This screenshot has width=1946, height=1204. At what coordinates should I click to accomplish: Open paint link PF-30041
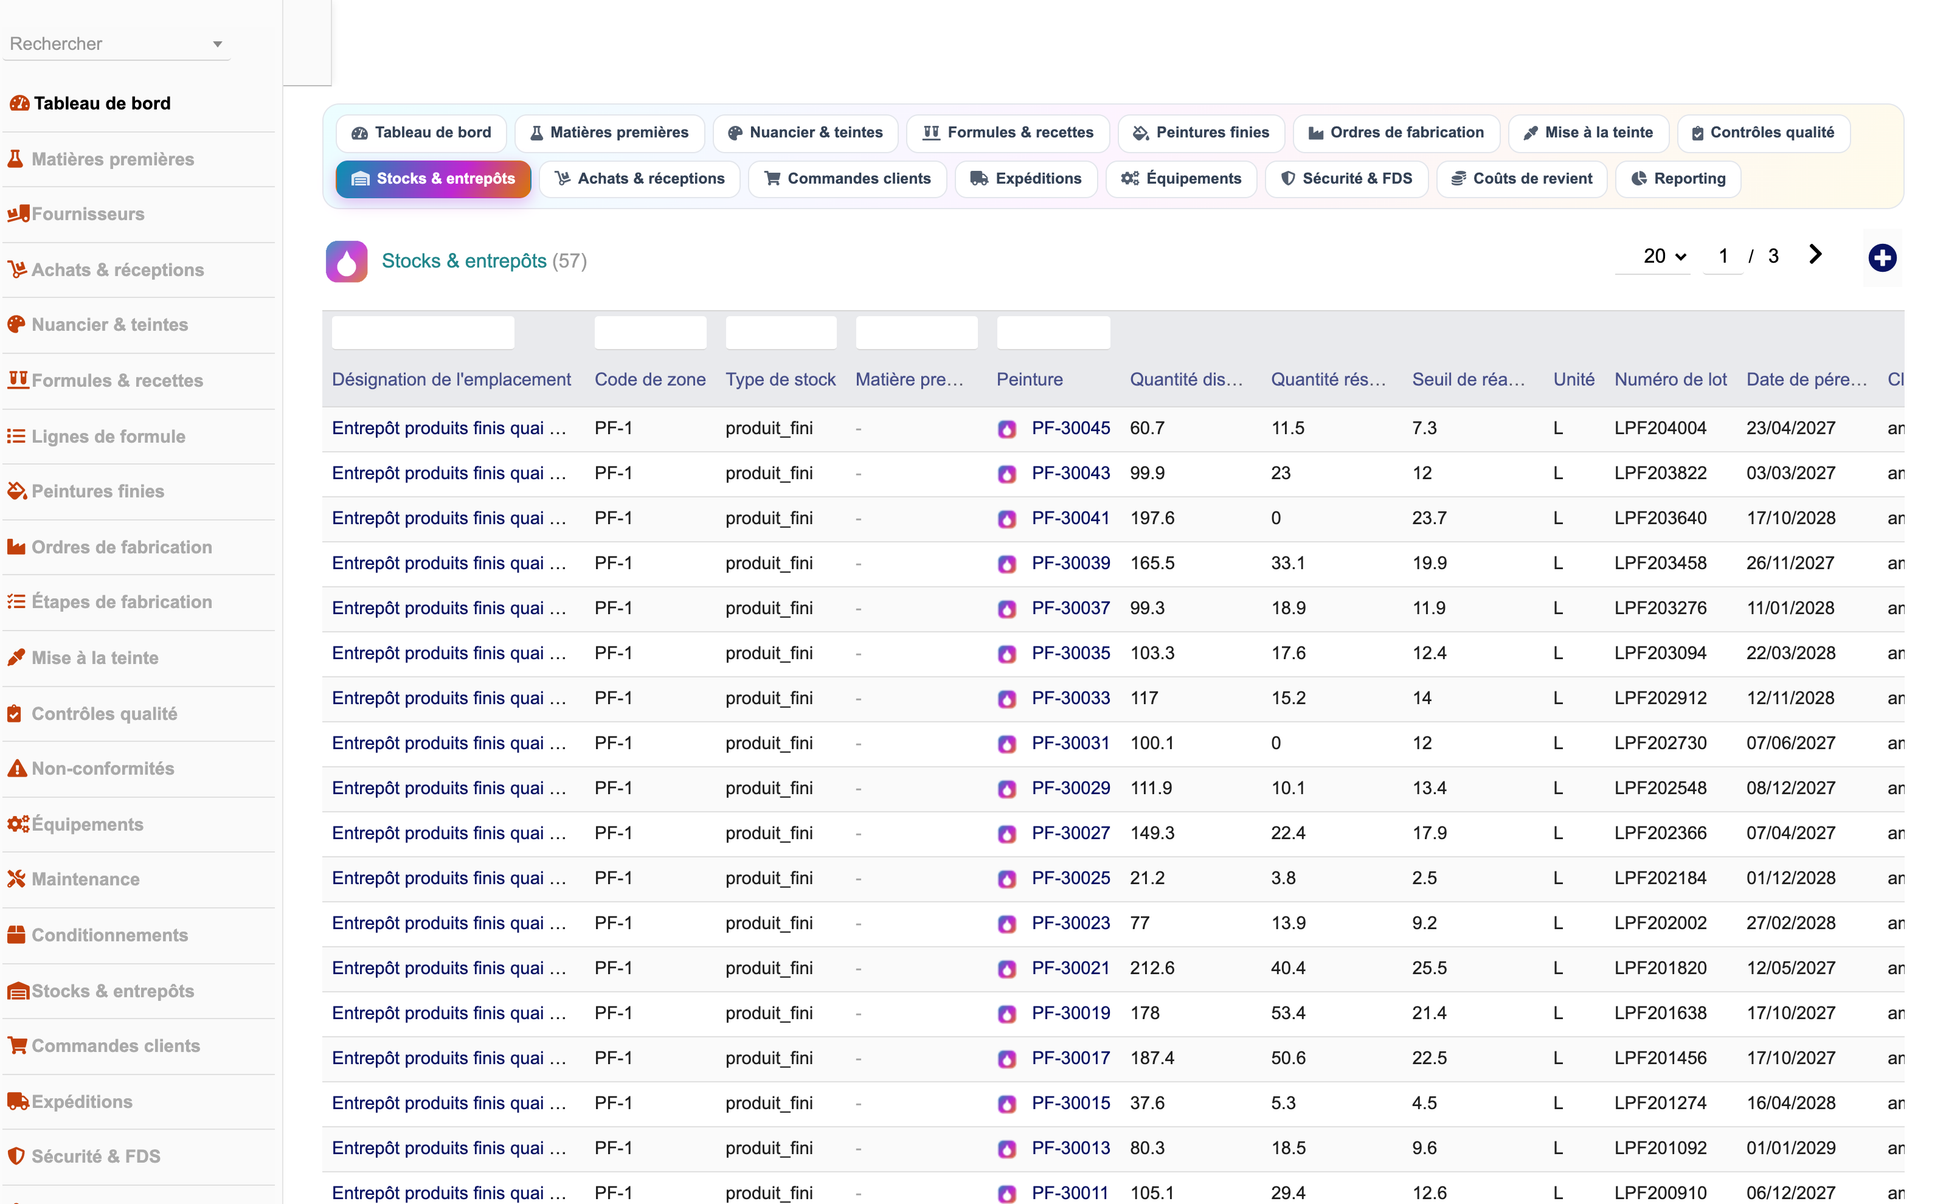[x=1071, y=518]
